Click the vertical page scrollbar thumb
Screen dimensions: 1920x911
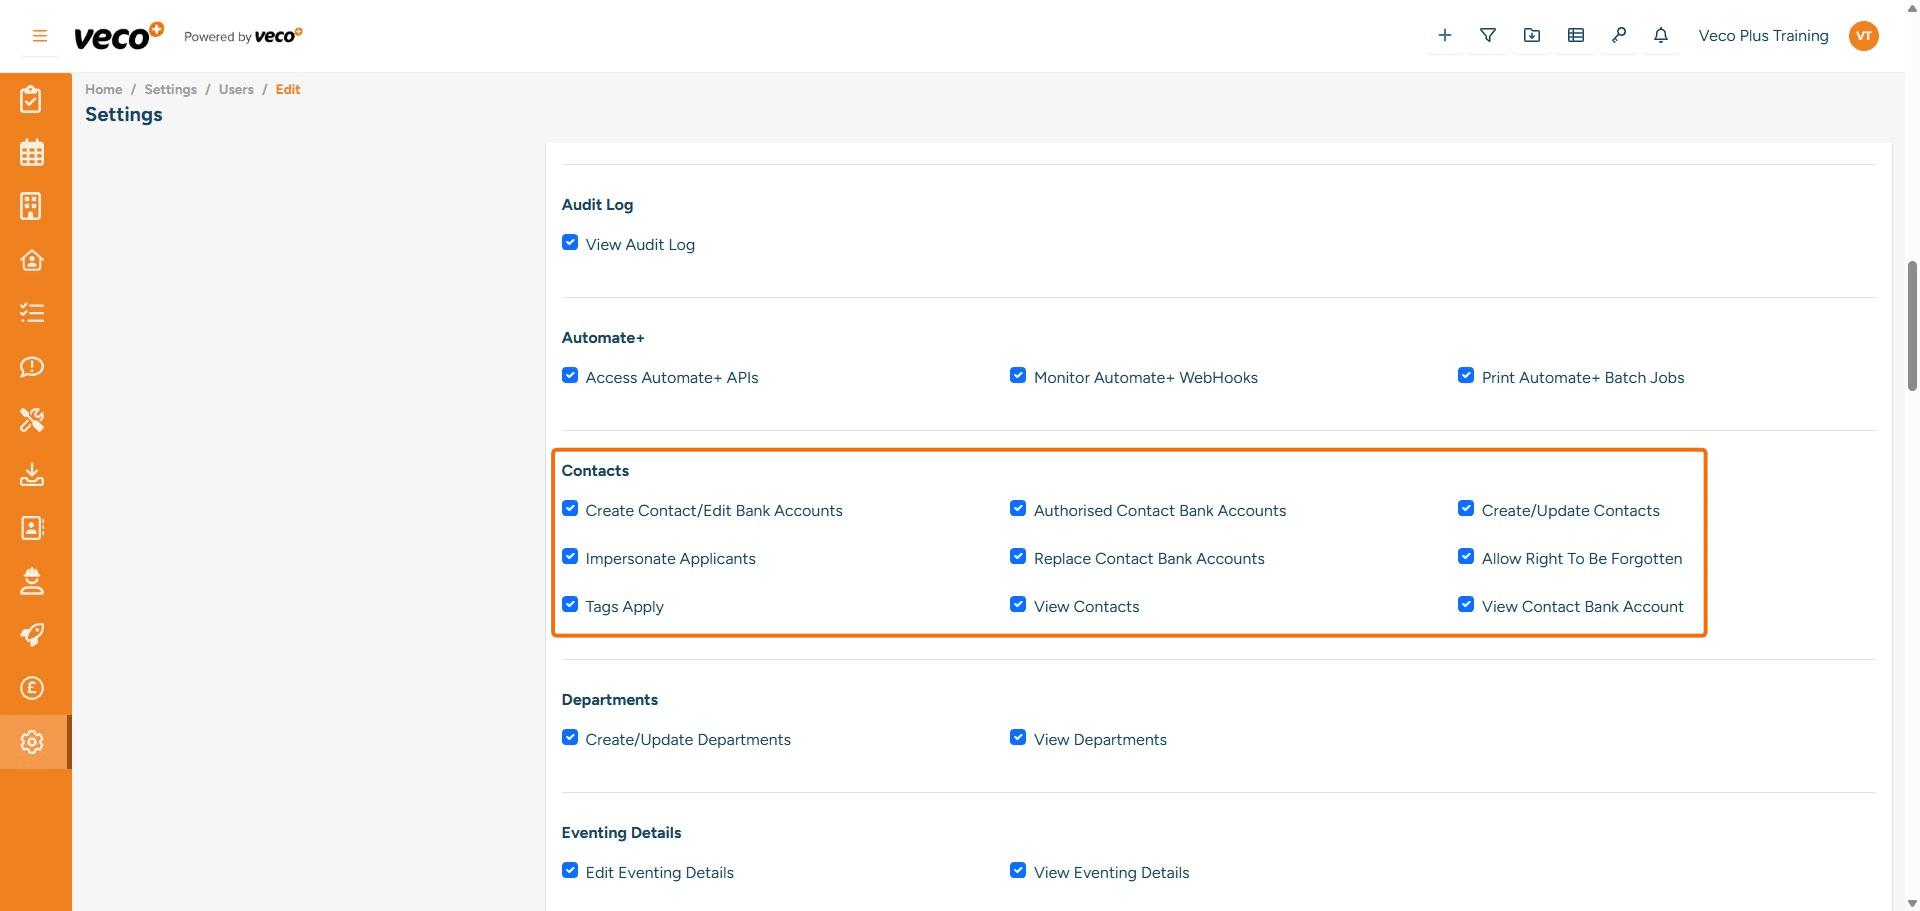tap(1912, 325)
